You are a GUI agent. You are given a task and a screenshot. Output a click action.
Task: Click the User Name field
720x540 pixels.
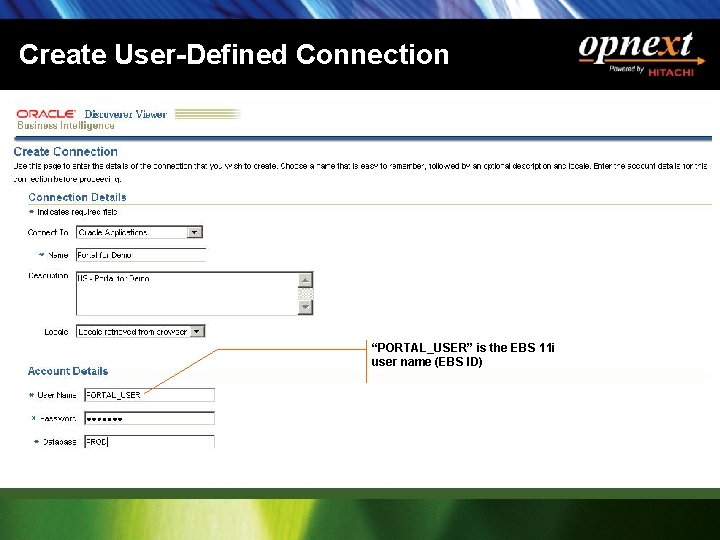coord(149,395)
